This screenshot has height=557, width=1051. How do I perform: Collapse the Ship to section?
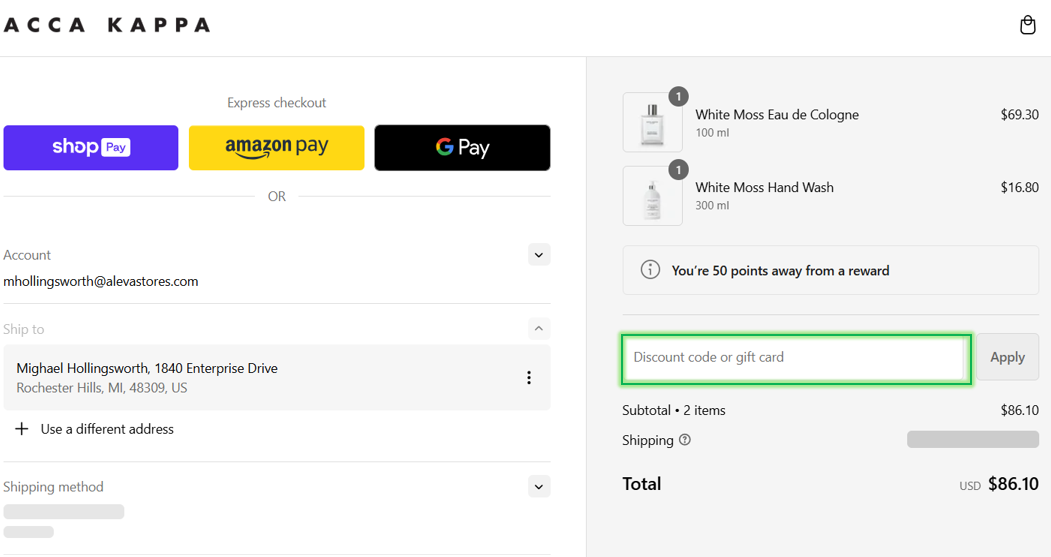[x=539, y=328]
